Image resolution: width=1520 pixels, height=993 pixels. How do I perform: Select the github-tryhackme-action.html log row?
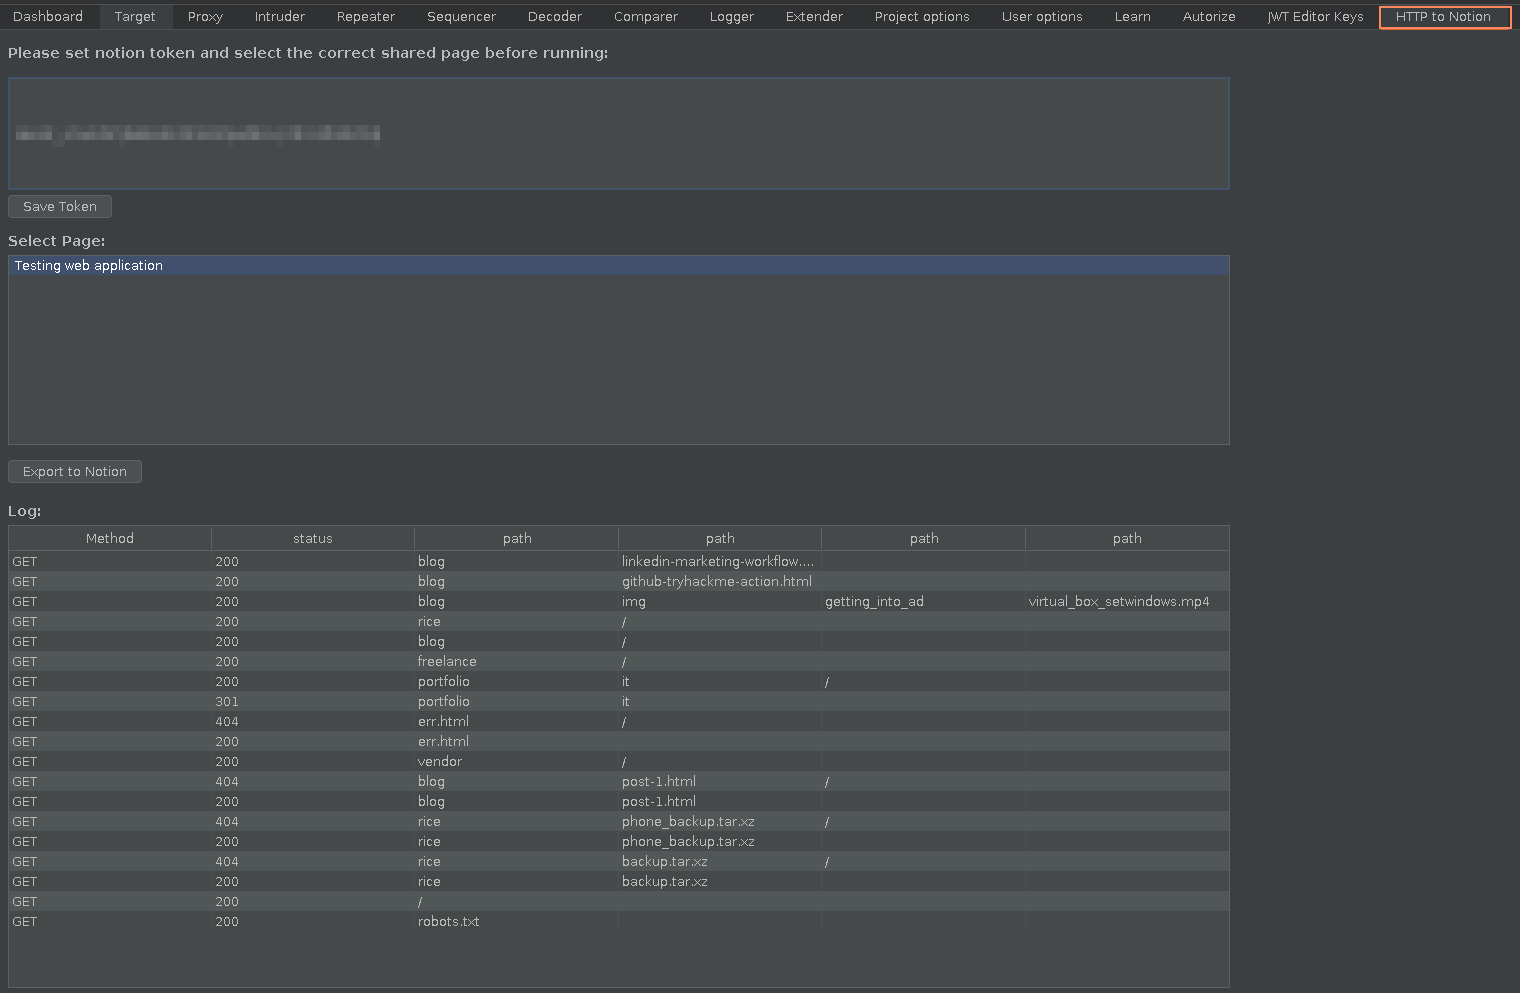(x=716, y=582)
